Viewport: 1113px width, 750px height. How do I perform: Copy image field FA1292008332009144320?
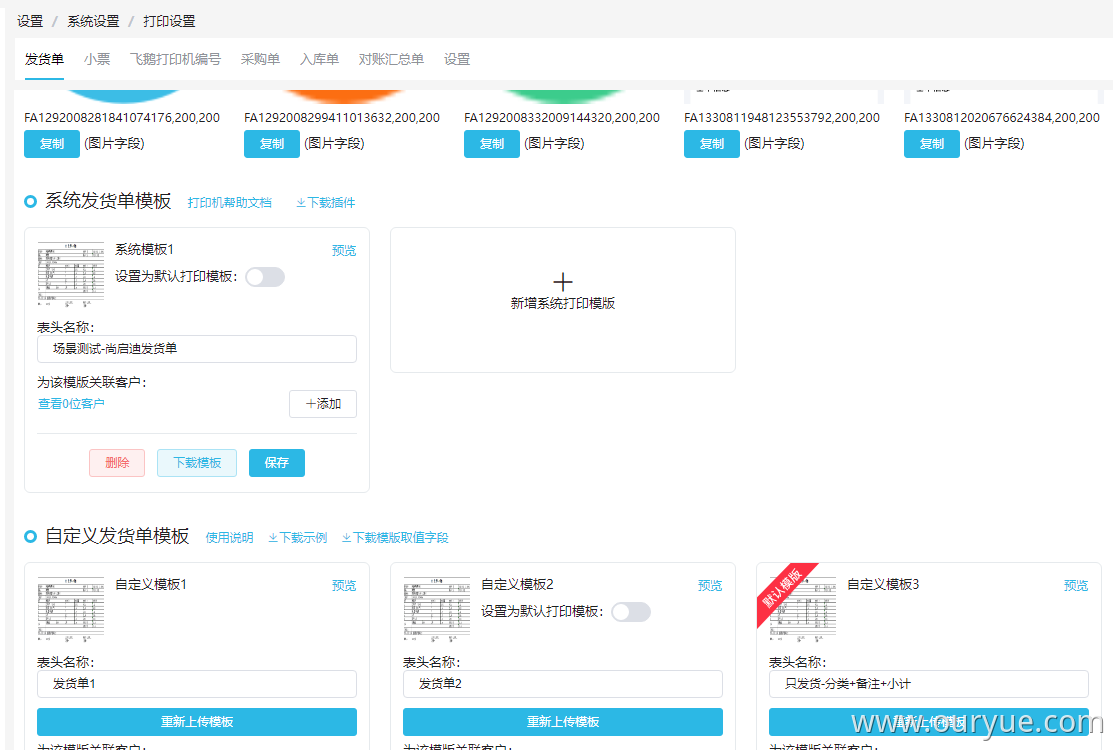point(492,144)
